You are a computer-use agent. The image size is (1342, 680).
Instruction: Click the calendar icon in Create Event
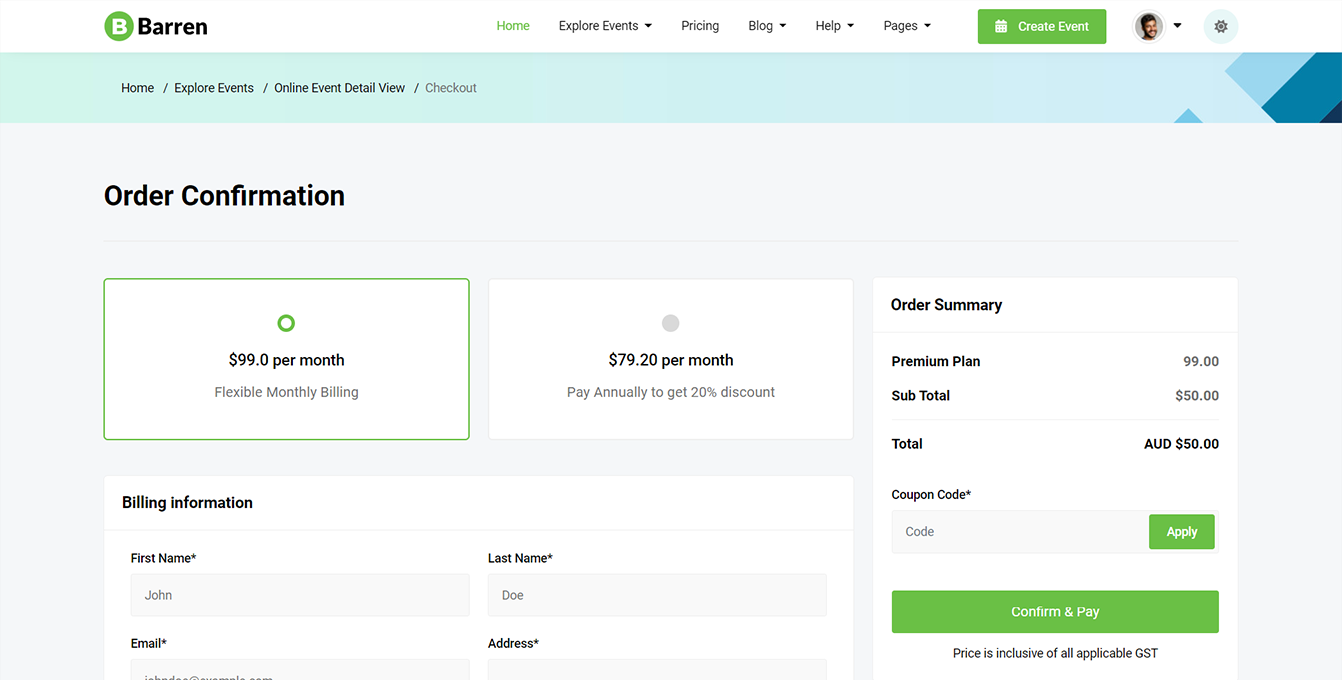point(1001,27)
